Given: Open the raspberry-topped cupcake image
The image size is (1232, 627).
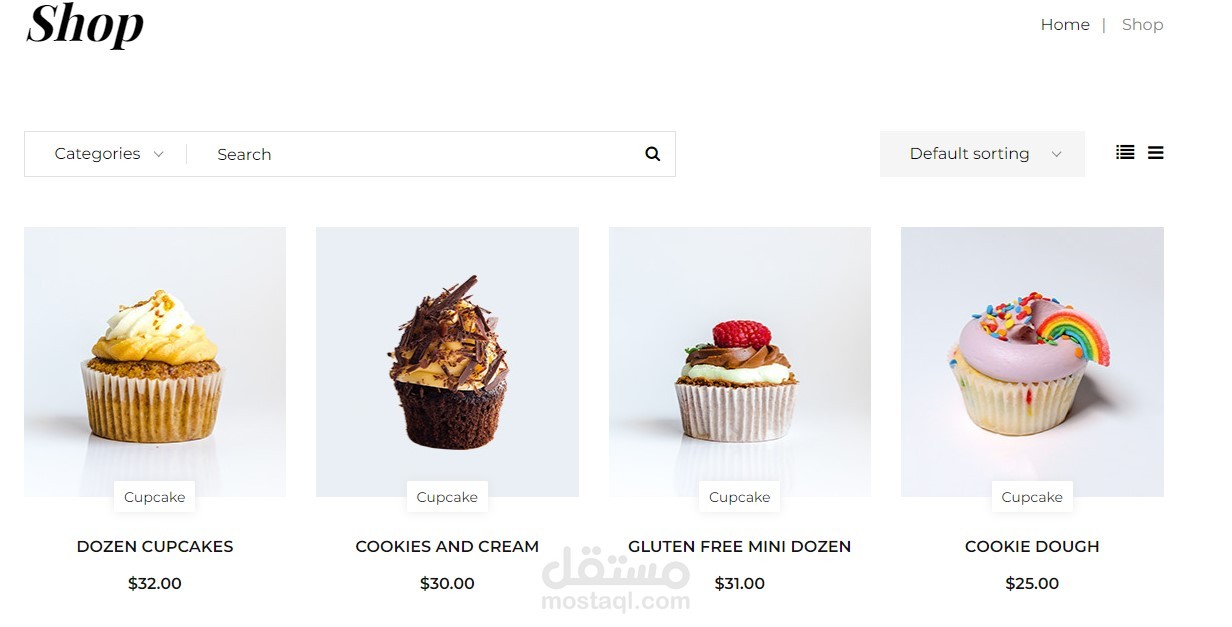Looking at the screenshot, I should (740, 362).
